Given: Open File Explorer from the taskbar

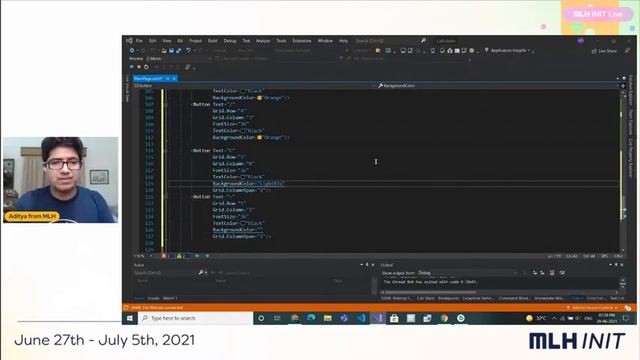Looking at the screenshot, I should [328, 318].
